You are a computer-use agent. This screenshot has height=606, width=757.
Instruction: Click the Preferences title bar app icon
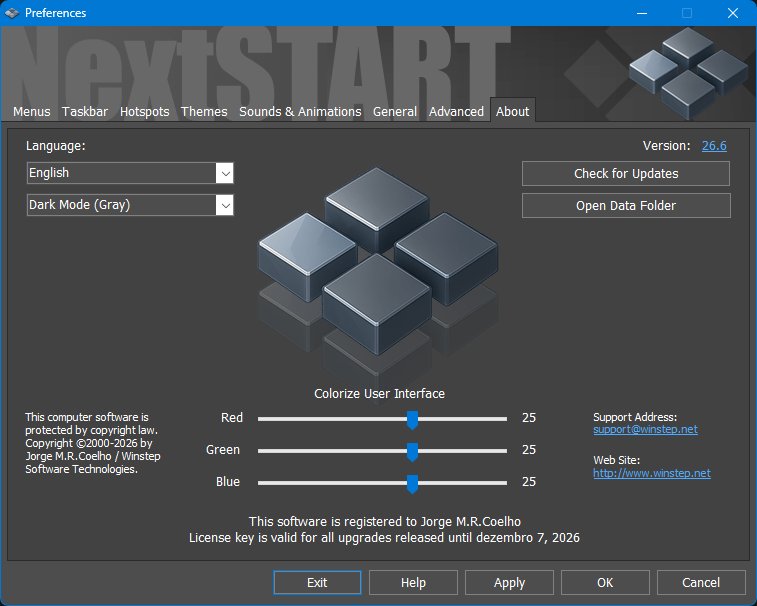coord(12,13)
